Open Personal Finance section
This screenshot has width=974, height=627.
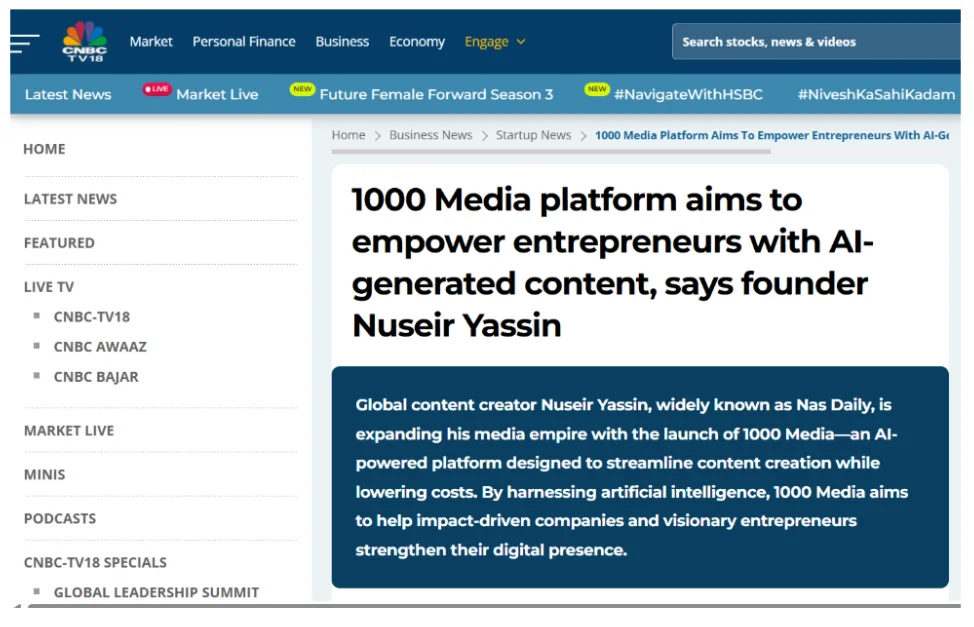pos(244,42)
